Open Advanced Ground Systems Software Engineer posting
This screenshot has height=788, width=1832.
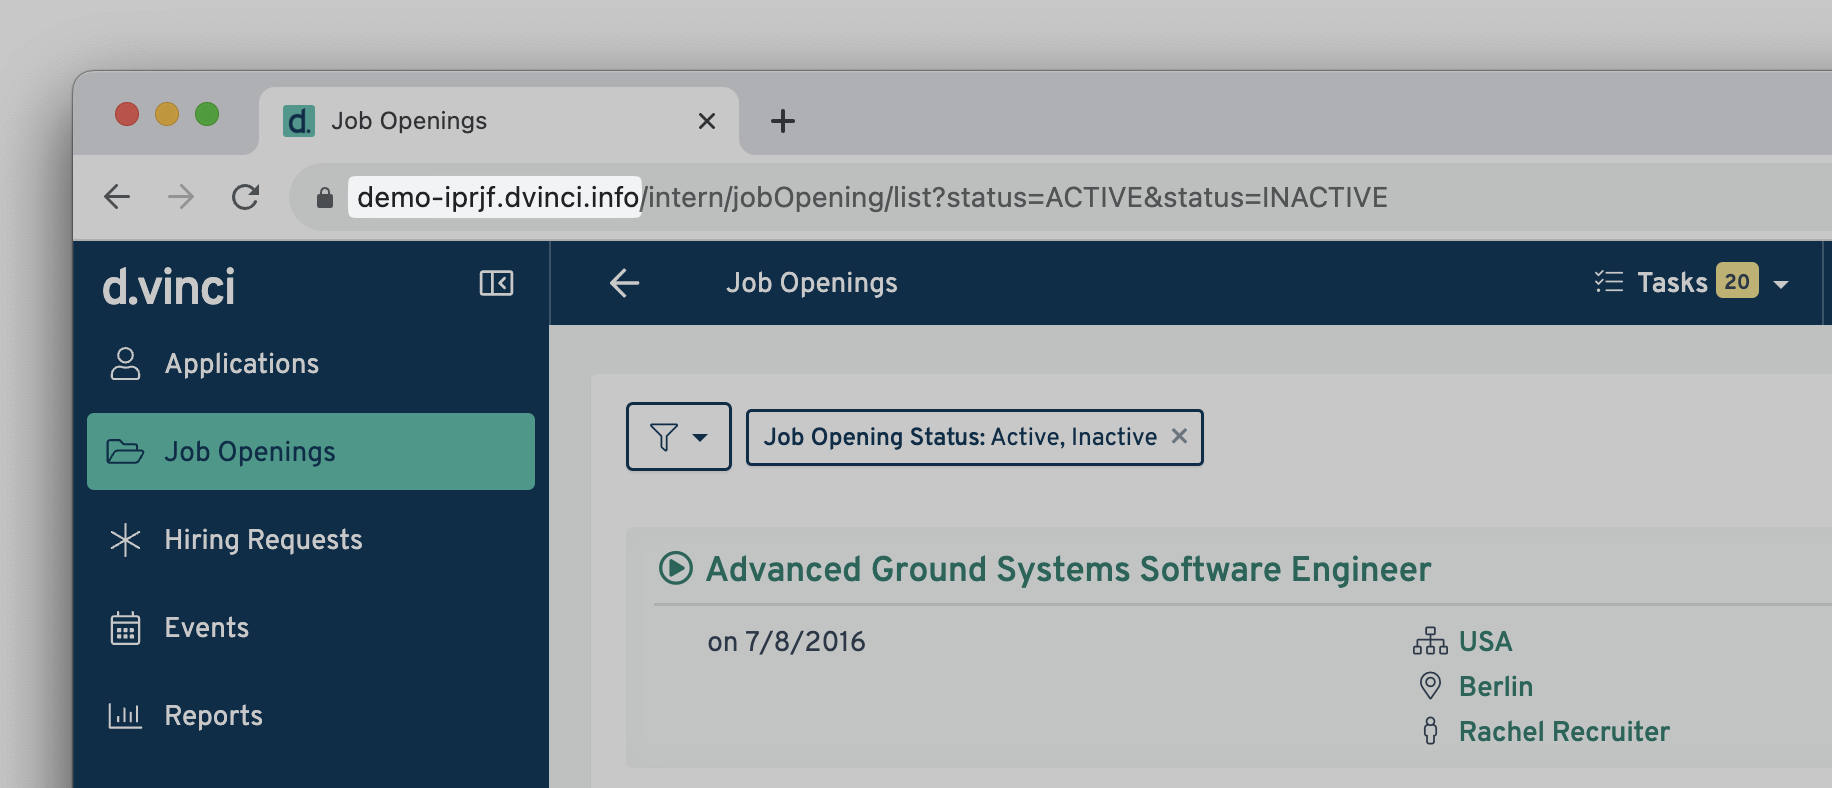pyautogui.click(x=1068, y=569)
